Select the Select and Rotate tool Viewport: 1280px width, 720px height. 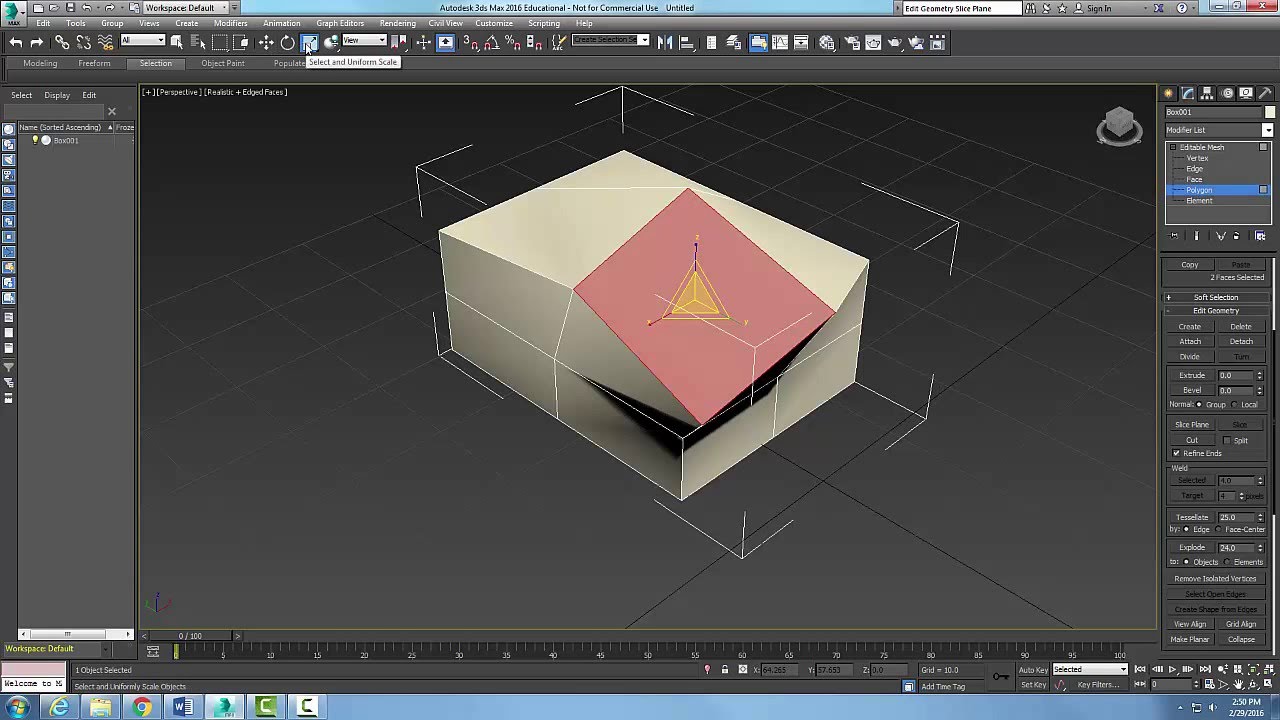(288, 42)
